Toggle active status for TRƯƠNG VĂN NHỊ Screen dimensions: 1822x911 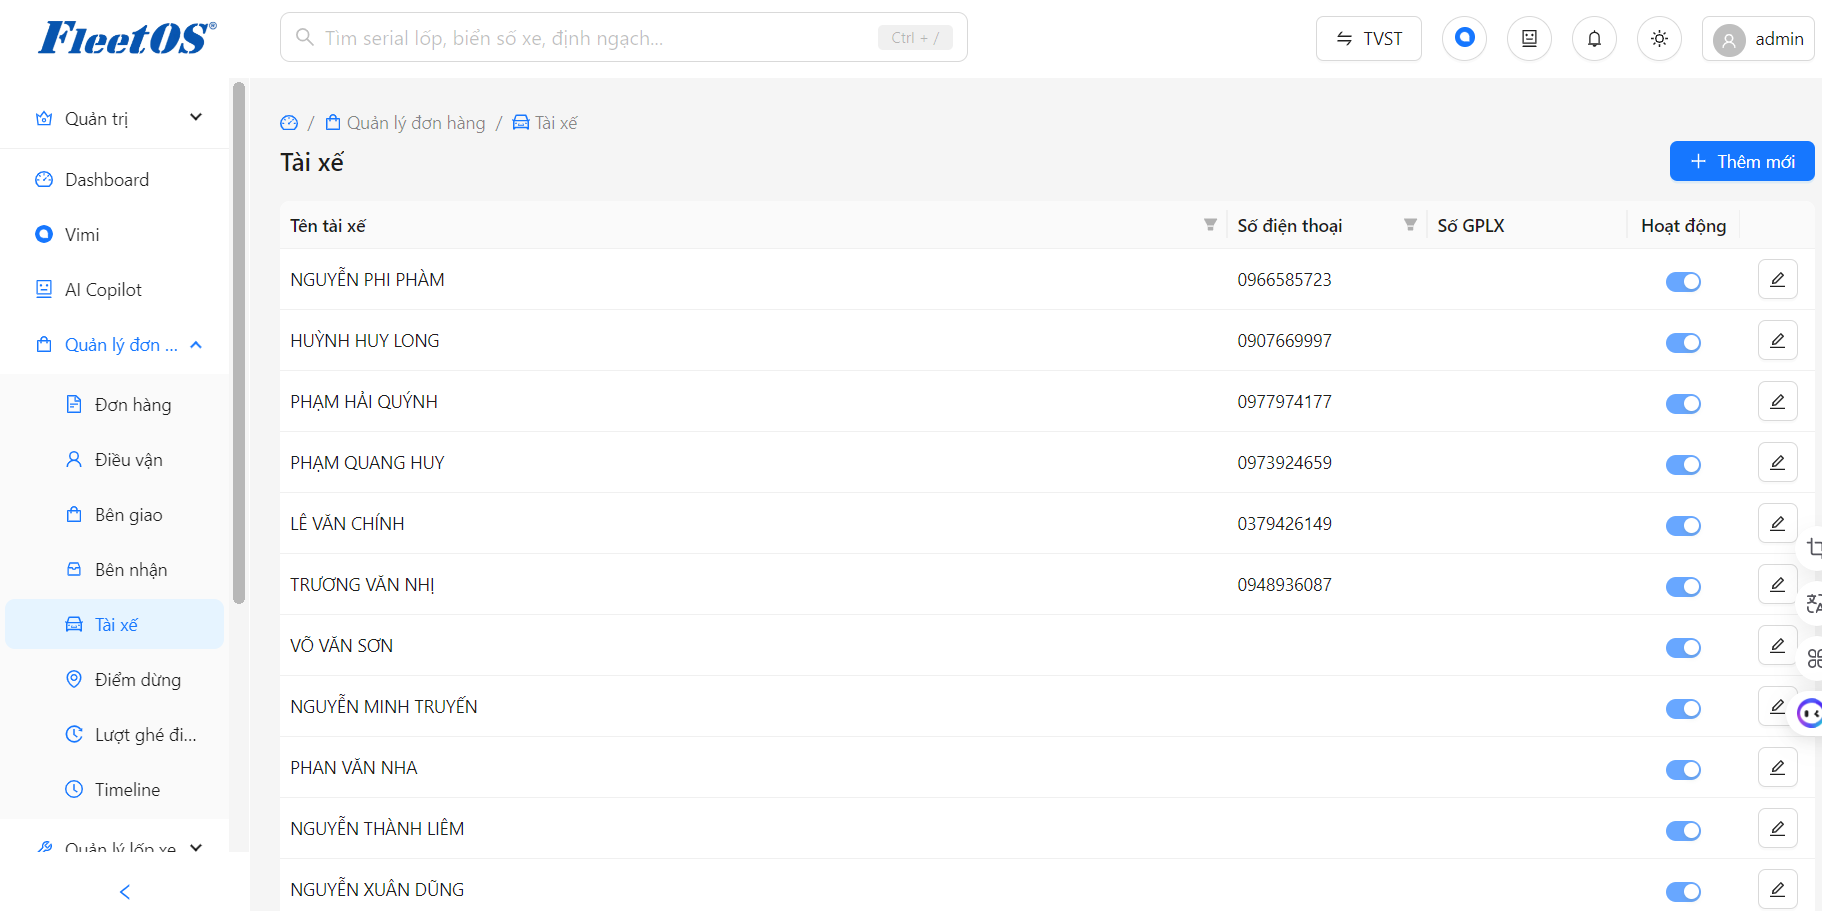pos(1683,586)
